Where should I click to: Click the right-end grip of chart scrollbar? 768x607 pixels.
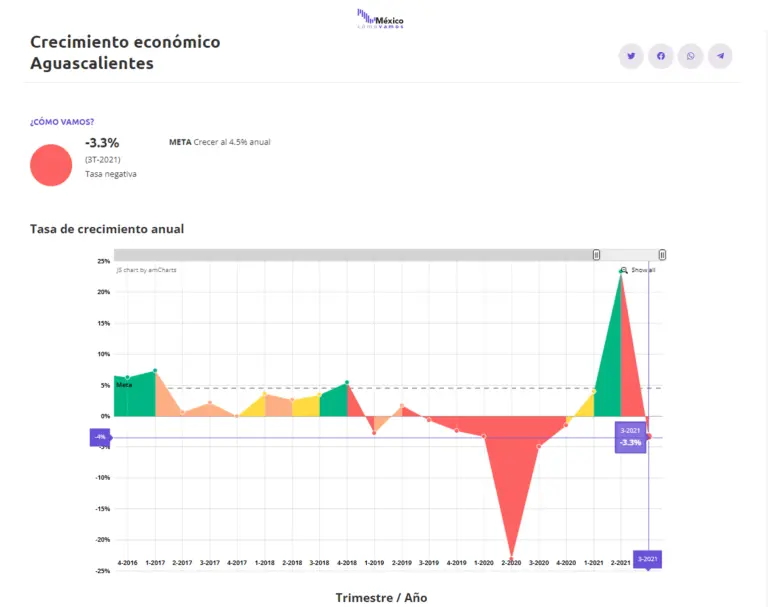[x=662, y=255]
